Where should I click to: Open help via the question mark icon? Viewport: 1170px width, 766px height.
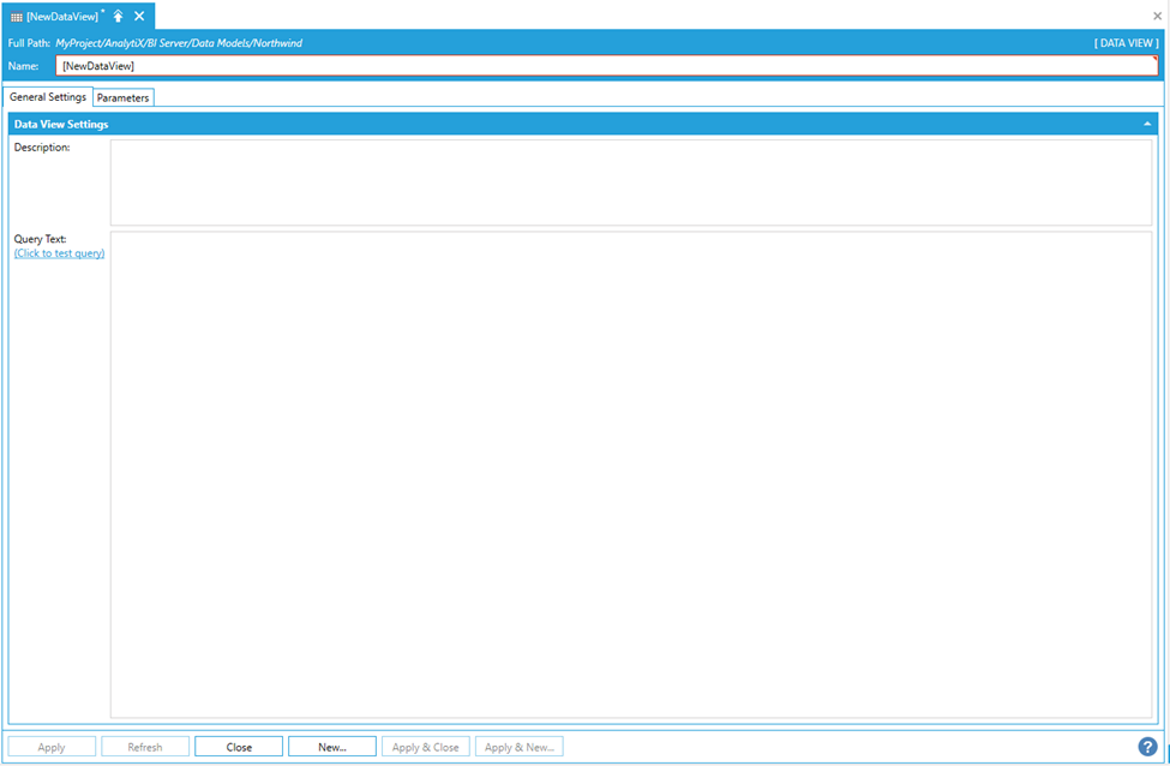click(x=1147, y=747)
